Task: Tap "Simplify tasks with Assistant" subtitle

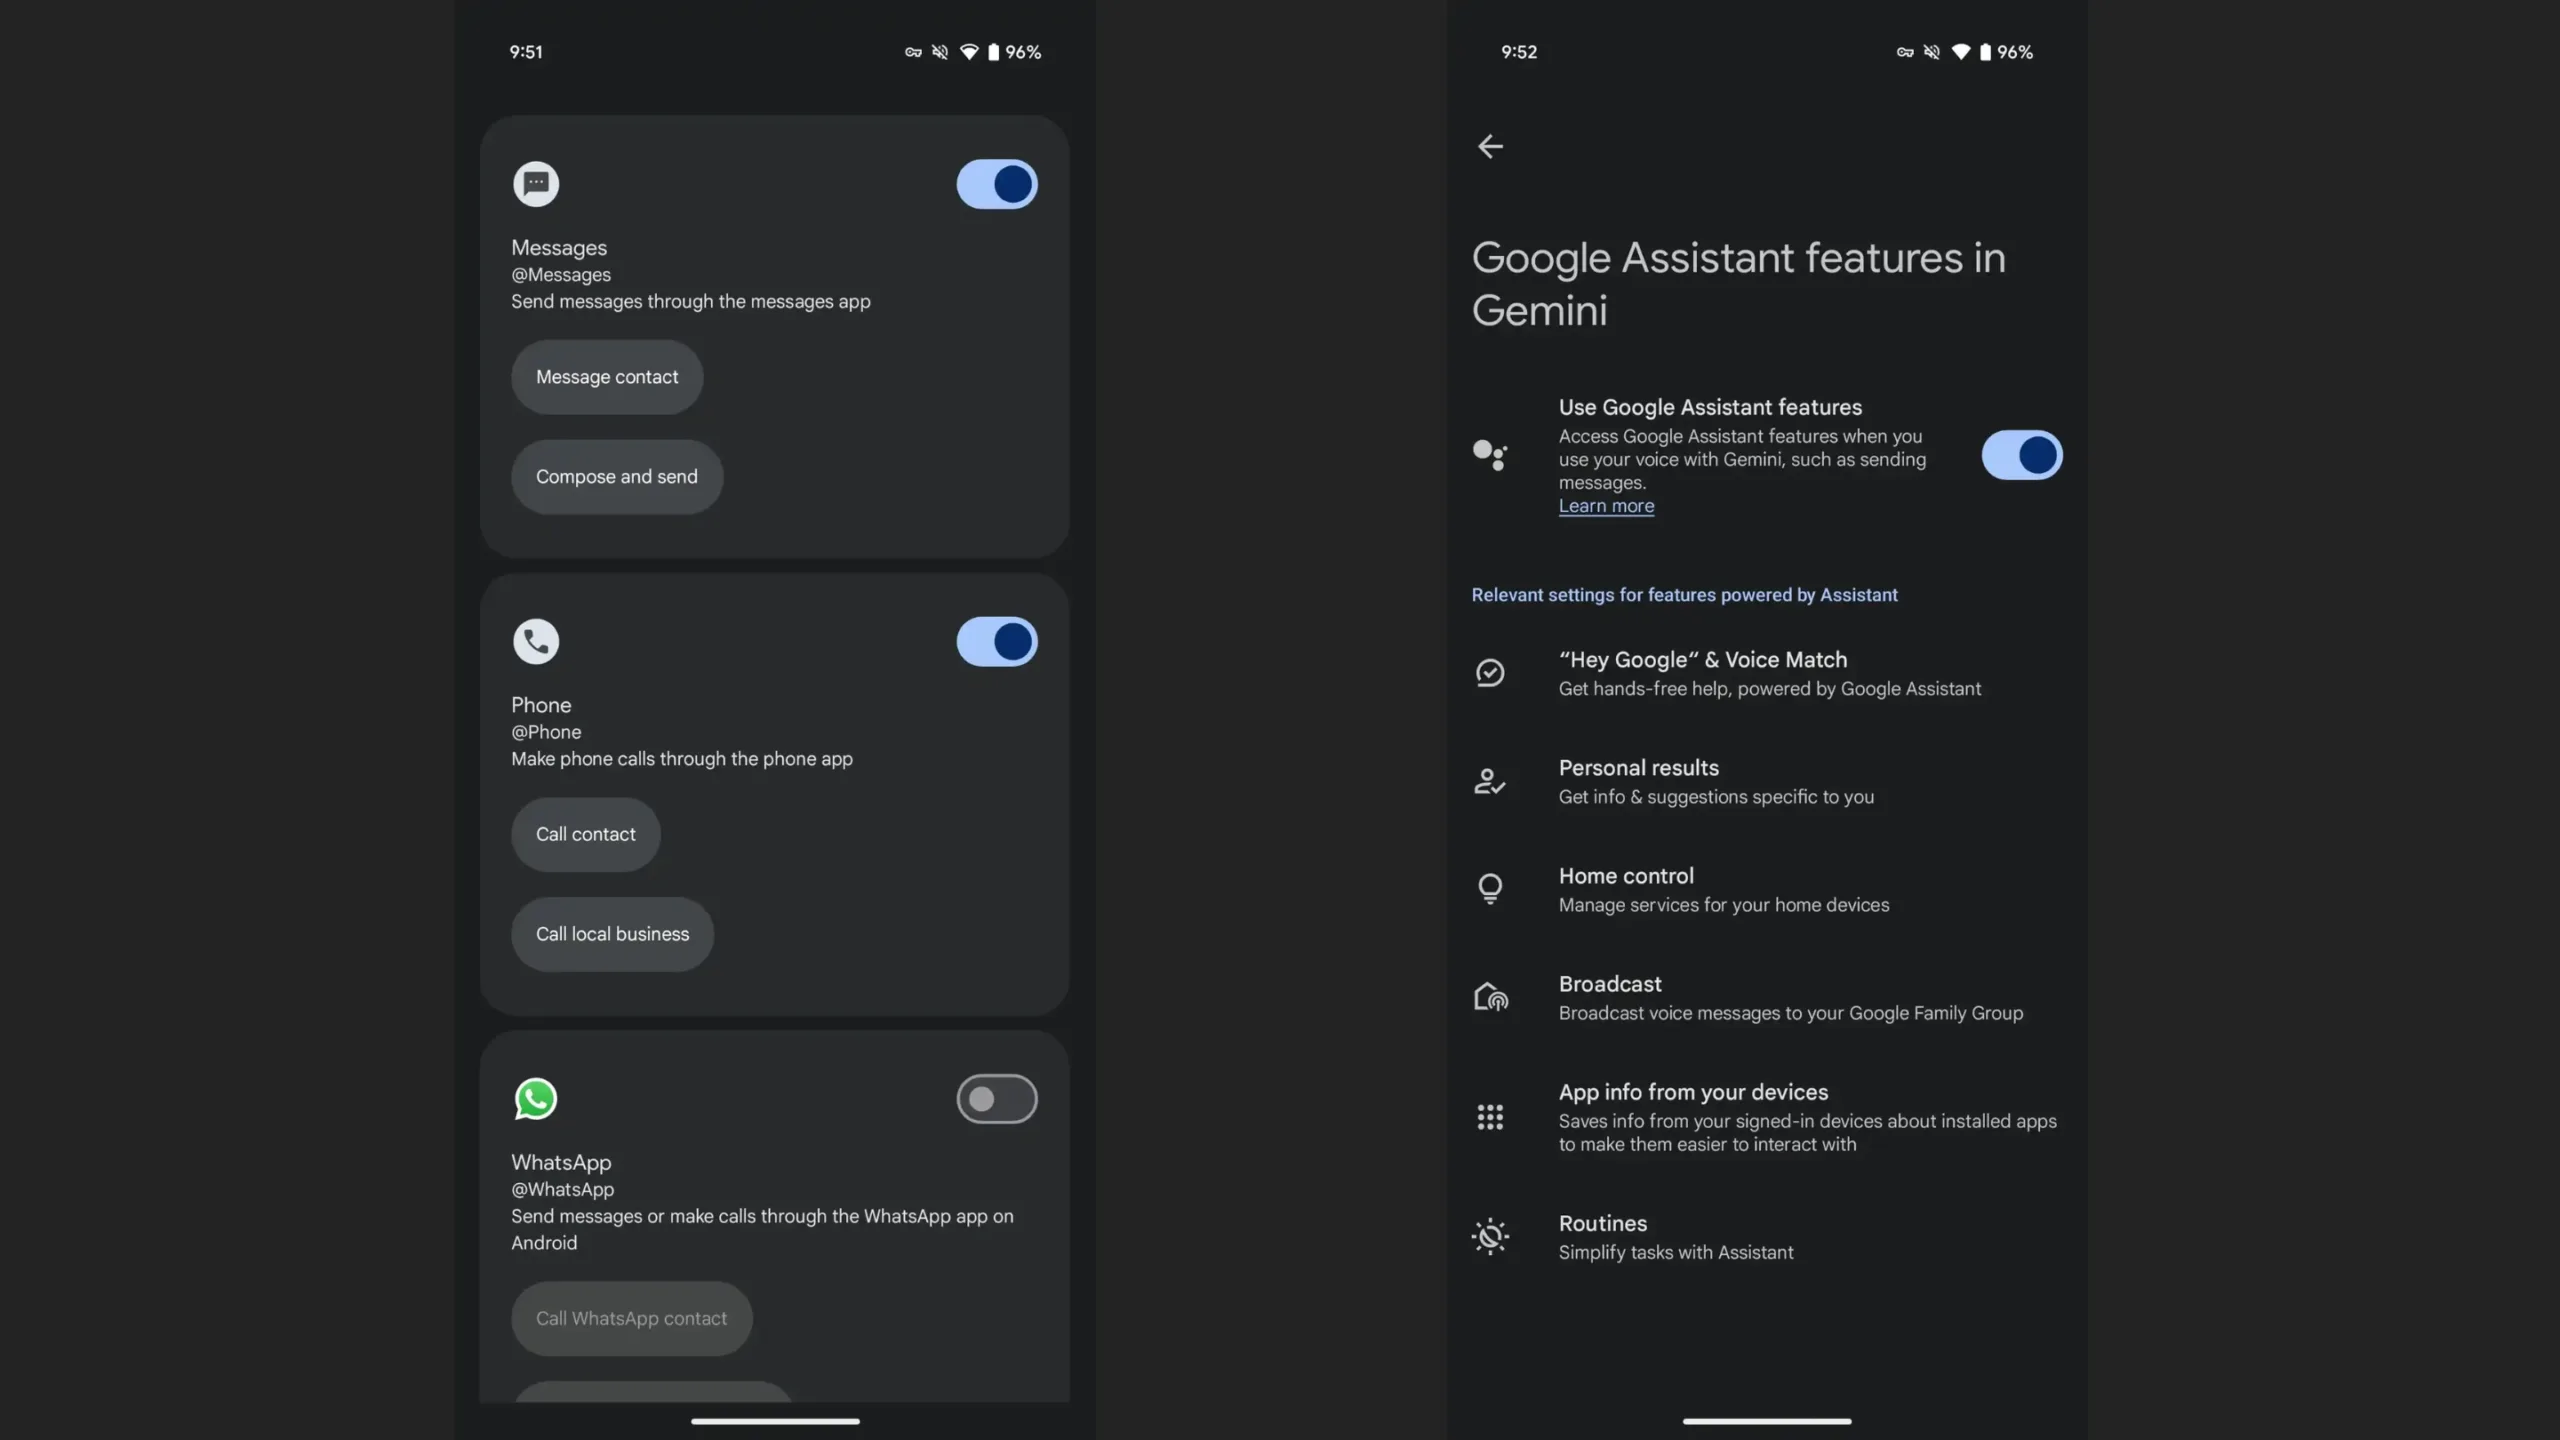Action: [1676, 1253]
